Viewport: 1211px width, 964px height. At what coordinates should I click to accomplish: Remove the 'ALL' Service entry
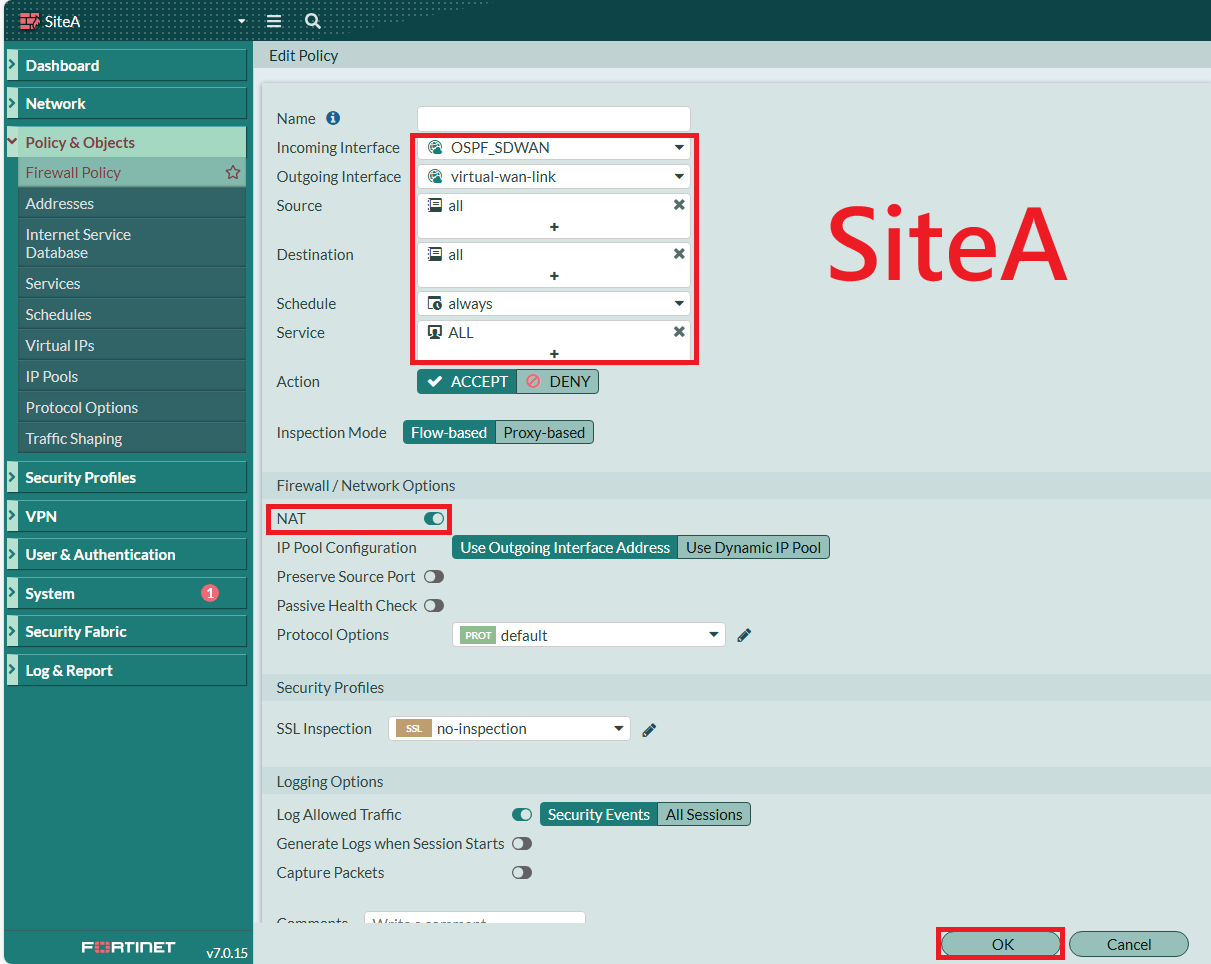679,331
